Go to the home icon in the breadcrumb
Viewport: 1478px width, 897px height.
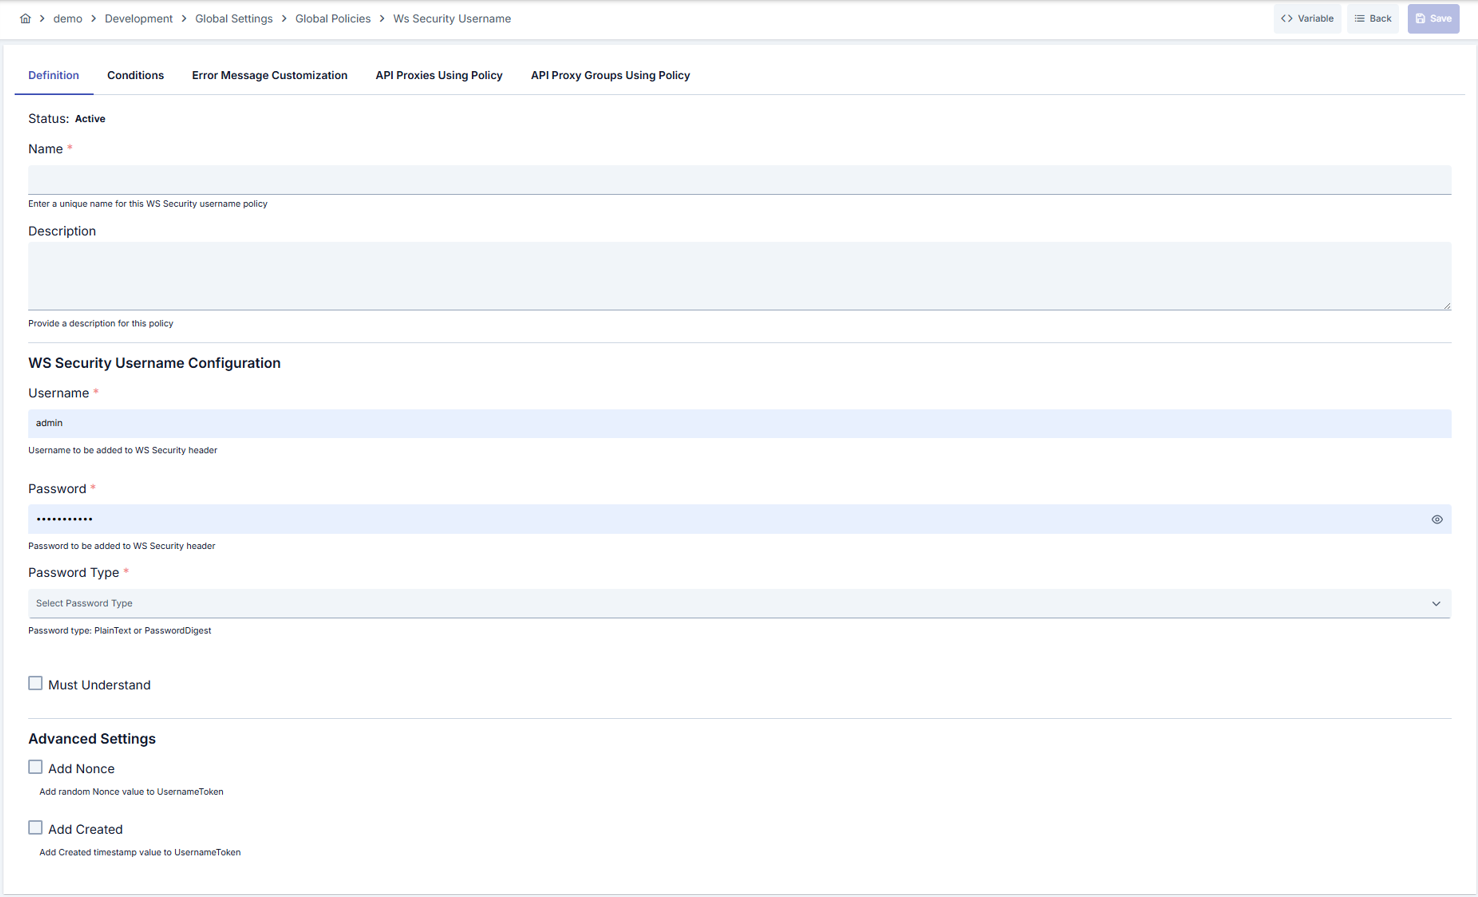point(25,18)
